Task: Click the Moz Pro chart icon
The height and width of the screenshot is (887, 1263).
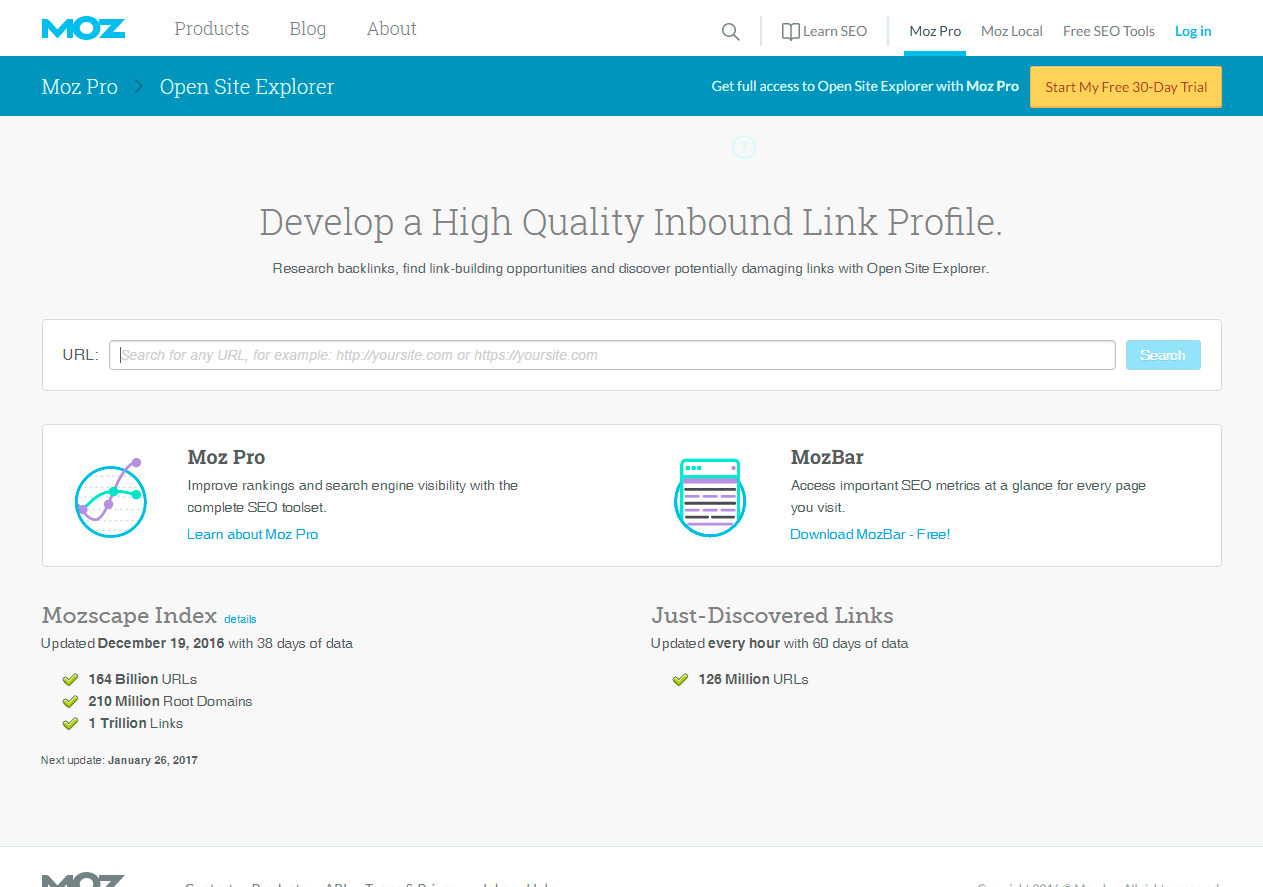Action: point(111,498)
